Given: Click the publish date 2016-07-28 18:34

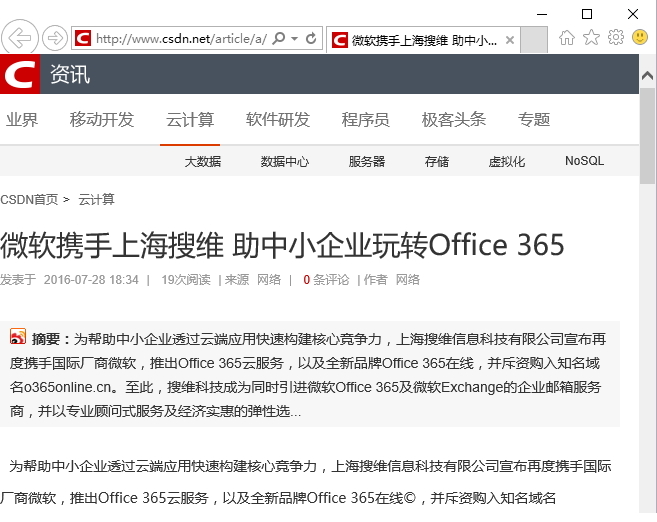Looking at the screenshot, I should (91, 280).
